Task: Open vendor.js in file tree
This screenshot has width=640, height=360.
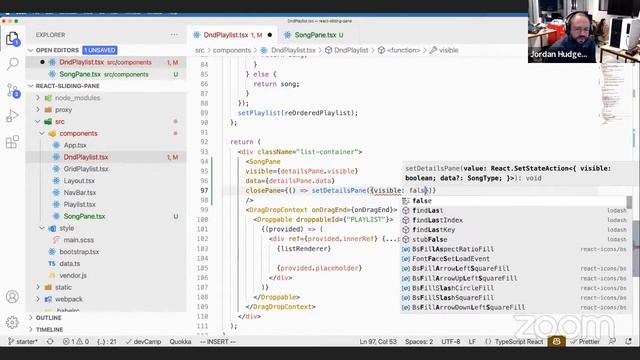Action: 73,276
